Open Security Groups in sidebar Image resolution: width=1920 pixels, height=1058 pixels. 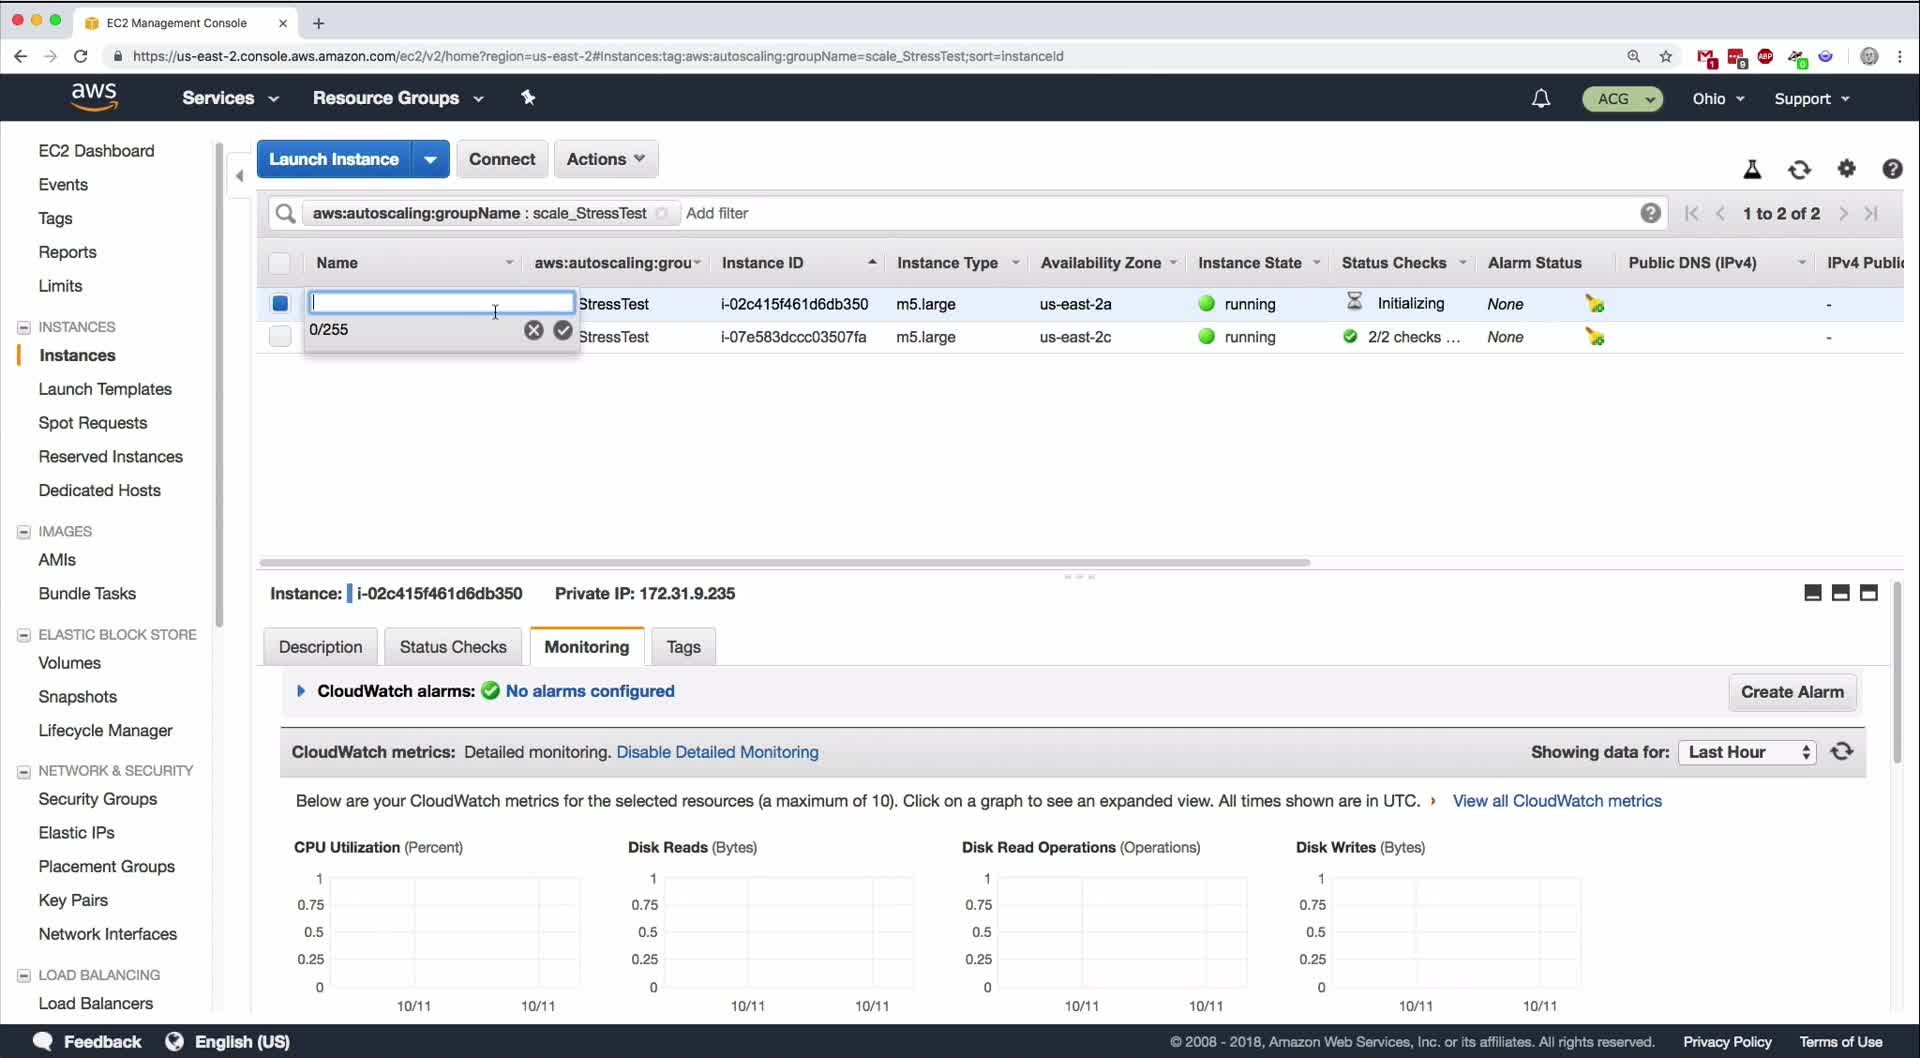pos(98,799)
